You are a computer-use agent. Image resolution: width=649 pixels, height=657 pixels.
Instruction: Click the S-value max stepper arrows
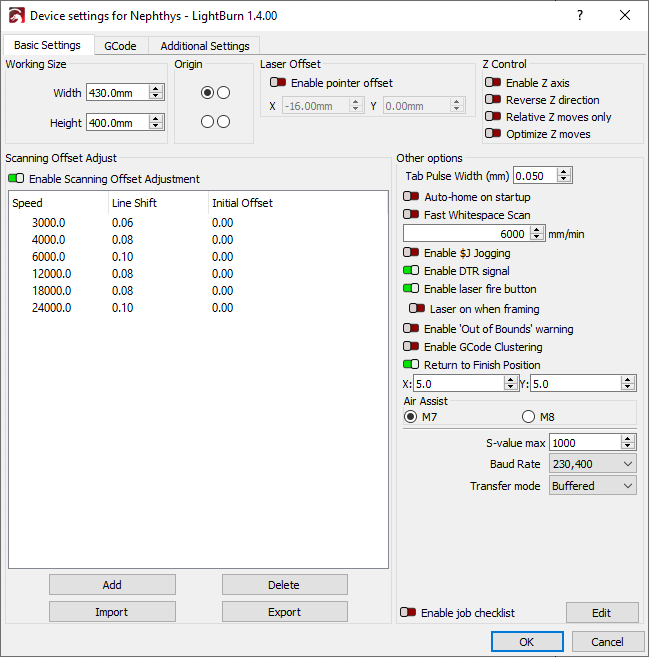(x=627, y=442)
